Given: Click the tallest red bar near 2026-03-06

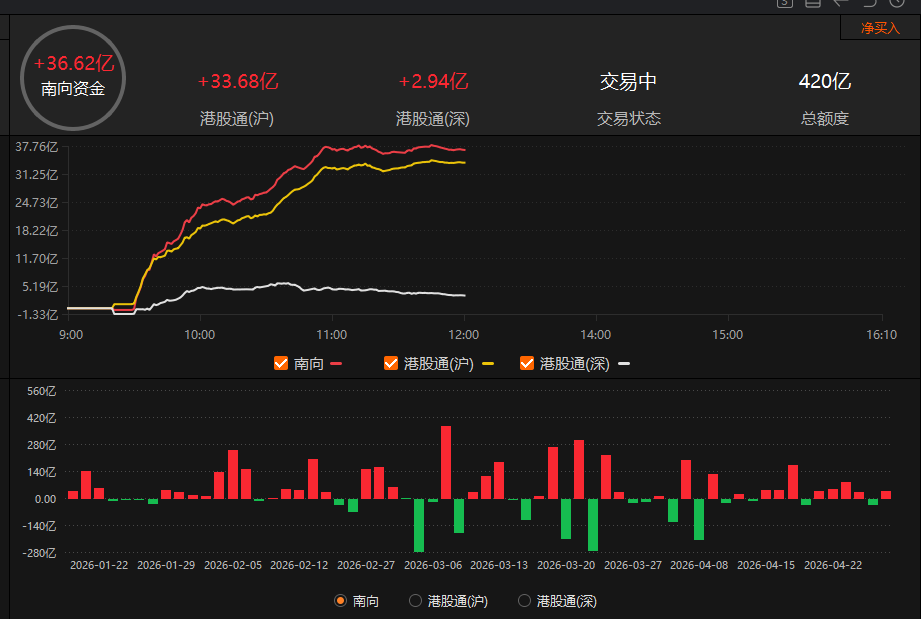Looking at the screenshot, I should 446,462.
